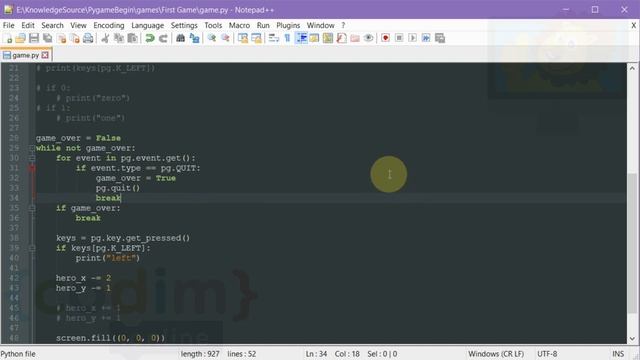Image resolution: width=640 pixels, height=360 pixels.
Task: Open the Encoding menu
Action: (x=109, y=25)
